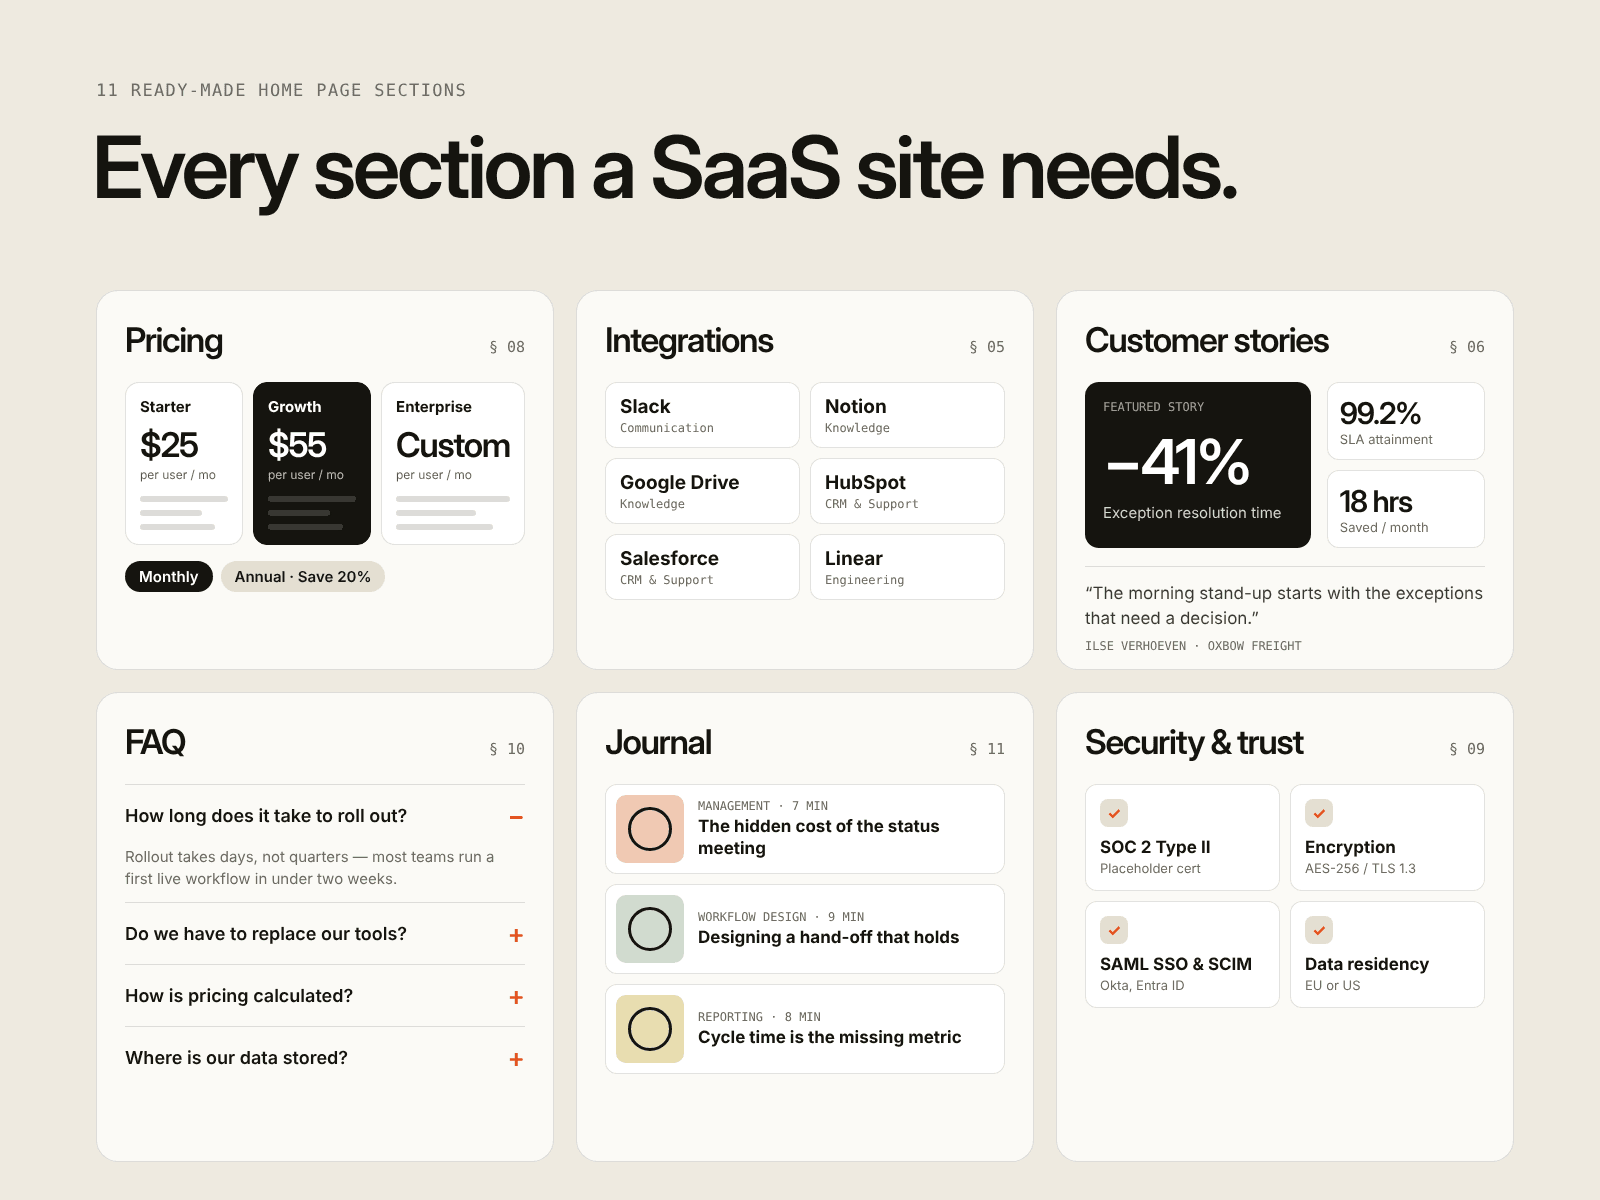
Task: Choose the Enterprise Custom plan card
Action: coord(453,463)
